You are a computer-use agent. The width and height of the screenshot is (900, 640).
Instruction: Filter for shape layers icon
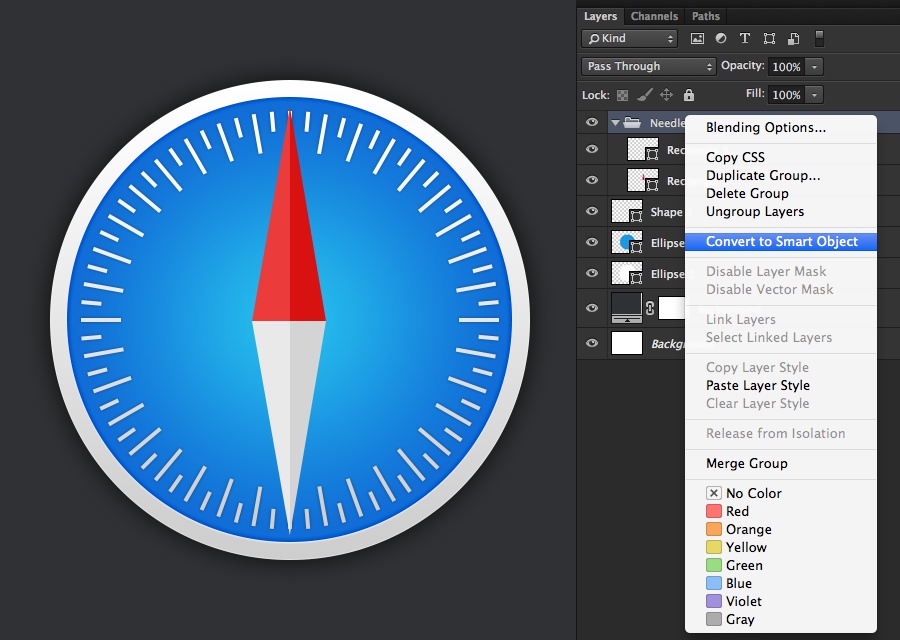pyautogui.click(x=769, y=38)
